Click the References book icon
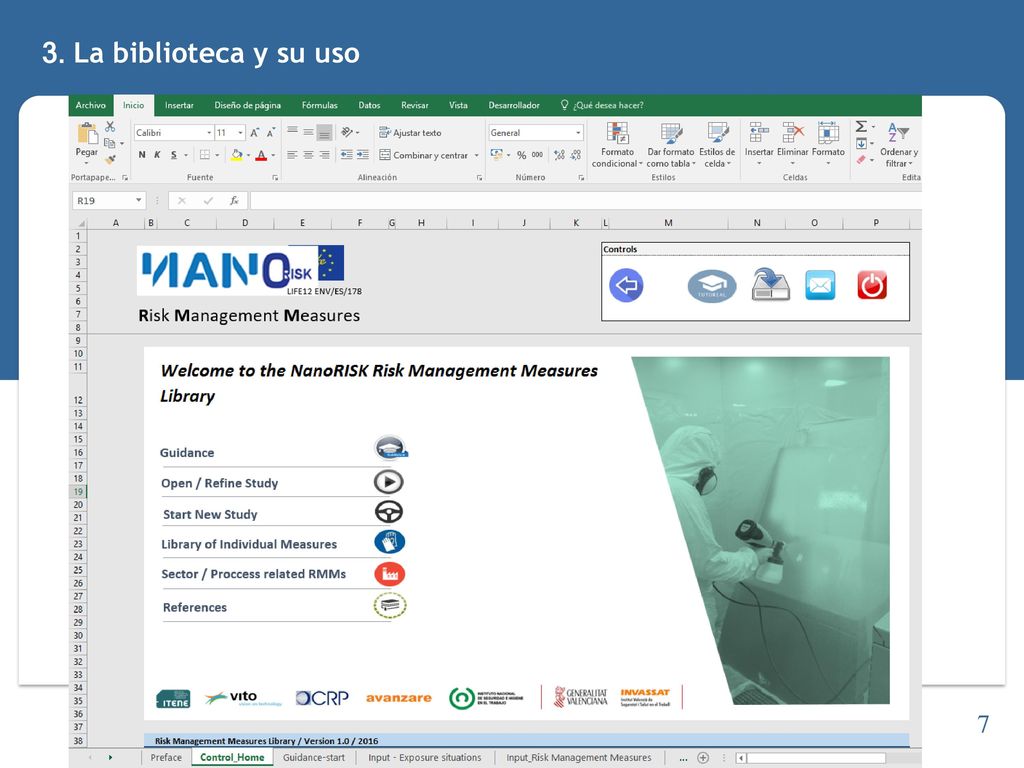This screenshot has height=768, width=1024. pos(390,605)
